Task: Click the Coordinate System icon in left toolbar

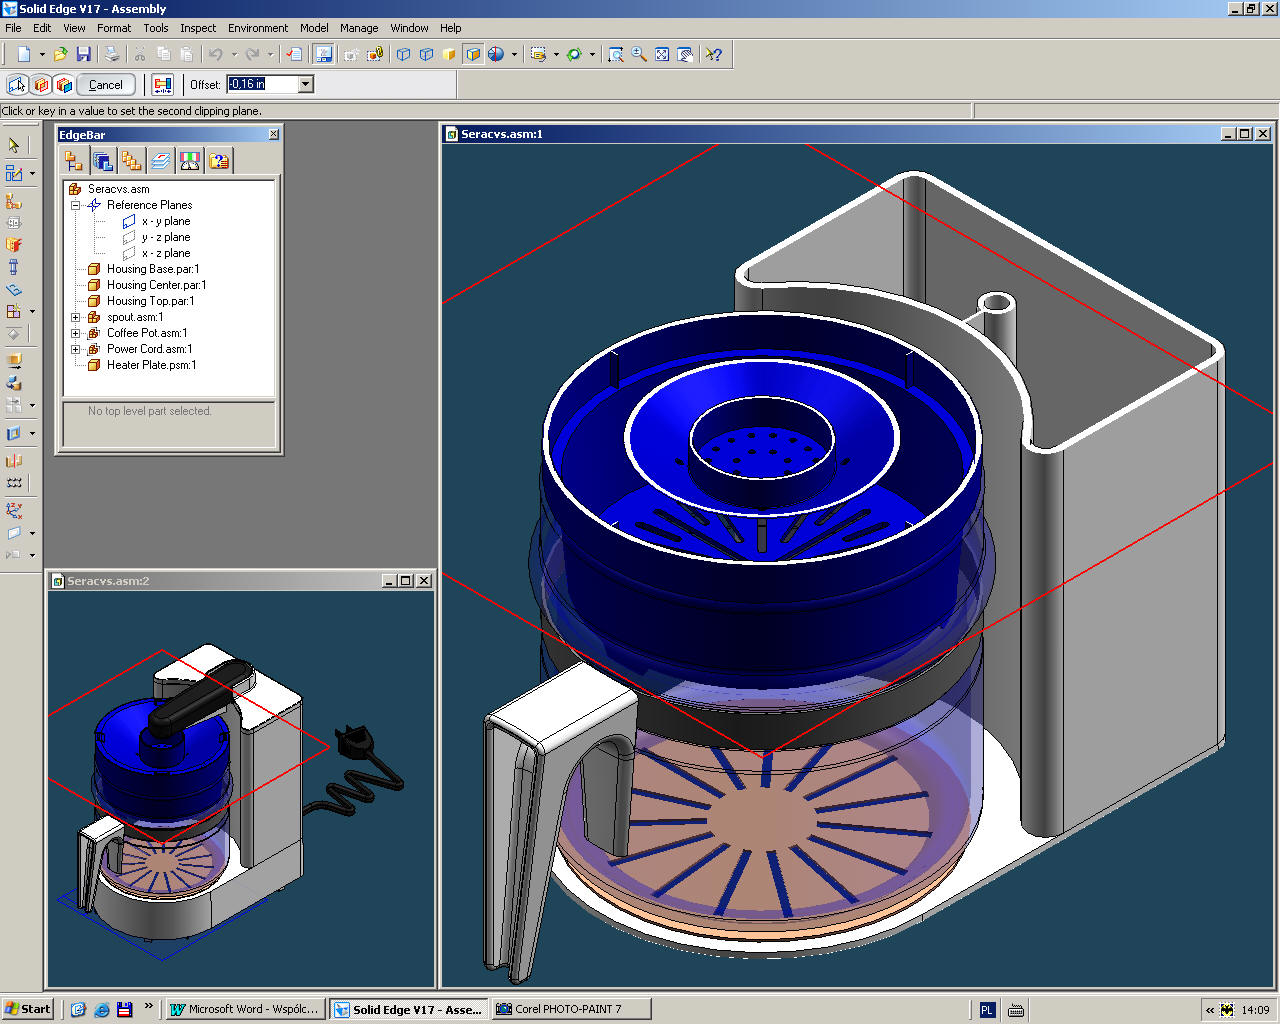Action: coord(14,511)
